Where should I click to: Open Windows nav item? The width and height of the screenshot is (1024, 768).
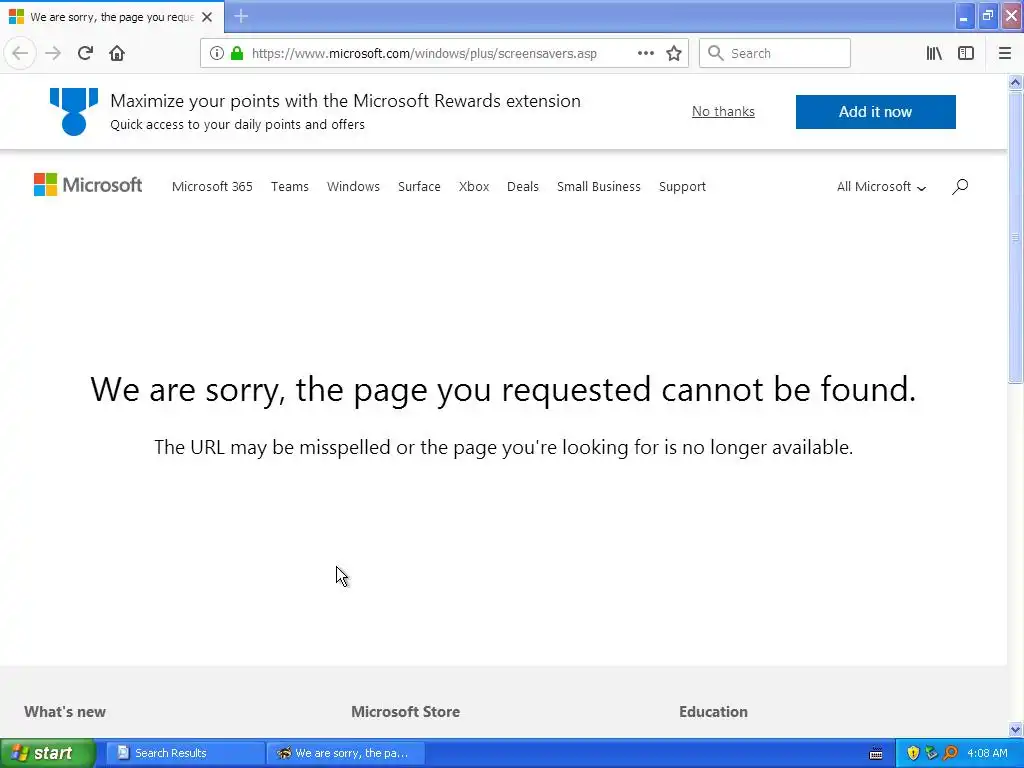tap(353, 187)
